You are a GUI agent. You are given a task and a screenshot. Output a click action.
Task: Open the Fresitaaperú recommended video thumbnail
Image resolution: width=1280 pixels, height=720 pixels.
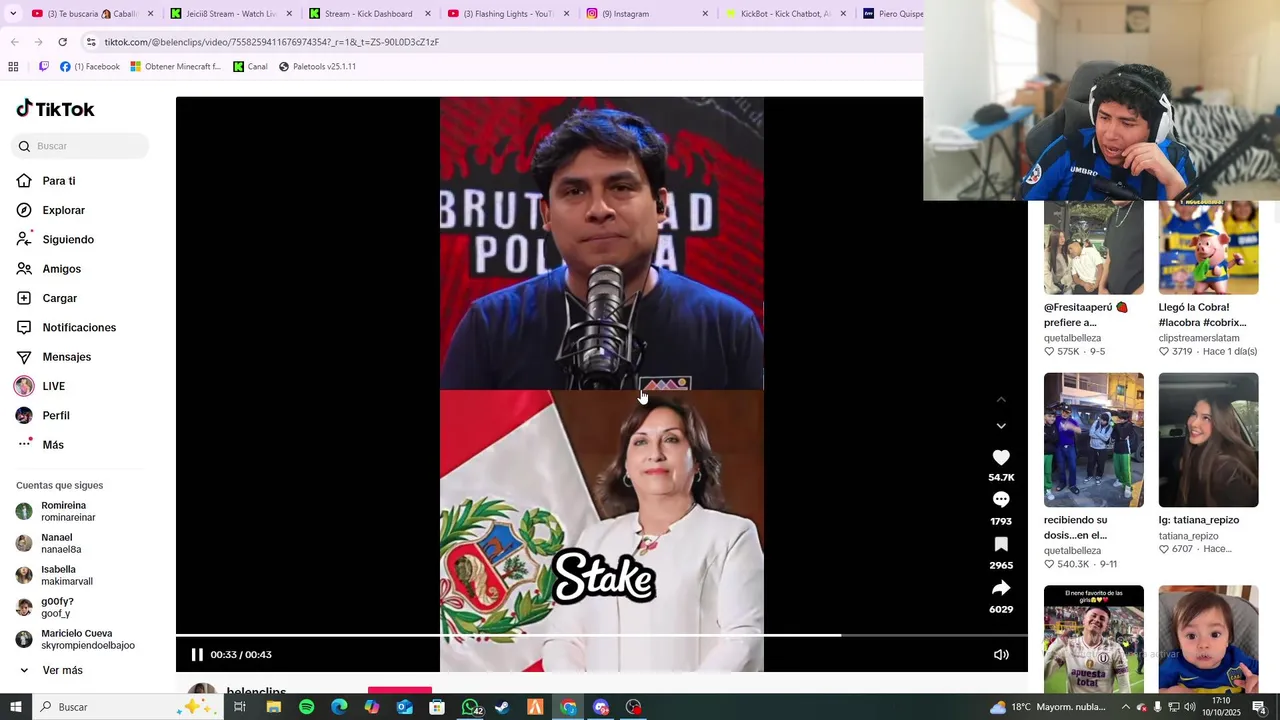coord(1094,248)
